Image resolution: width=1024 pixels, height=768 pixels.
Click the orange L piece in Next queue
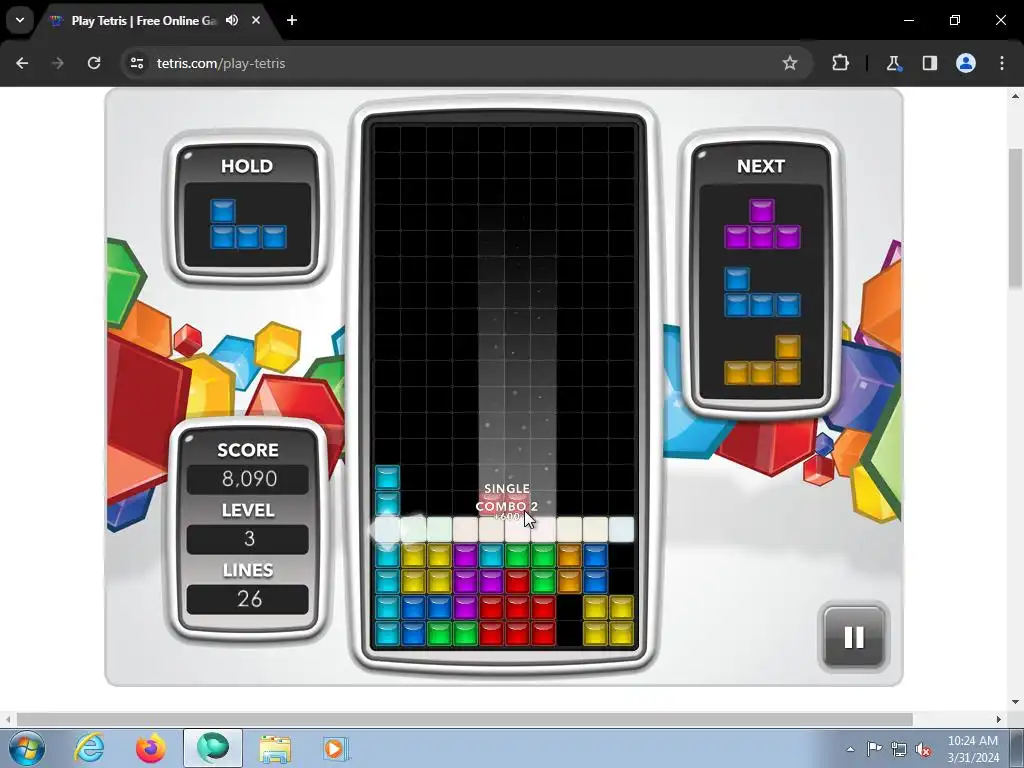(x=762, y=360)
